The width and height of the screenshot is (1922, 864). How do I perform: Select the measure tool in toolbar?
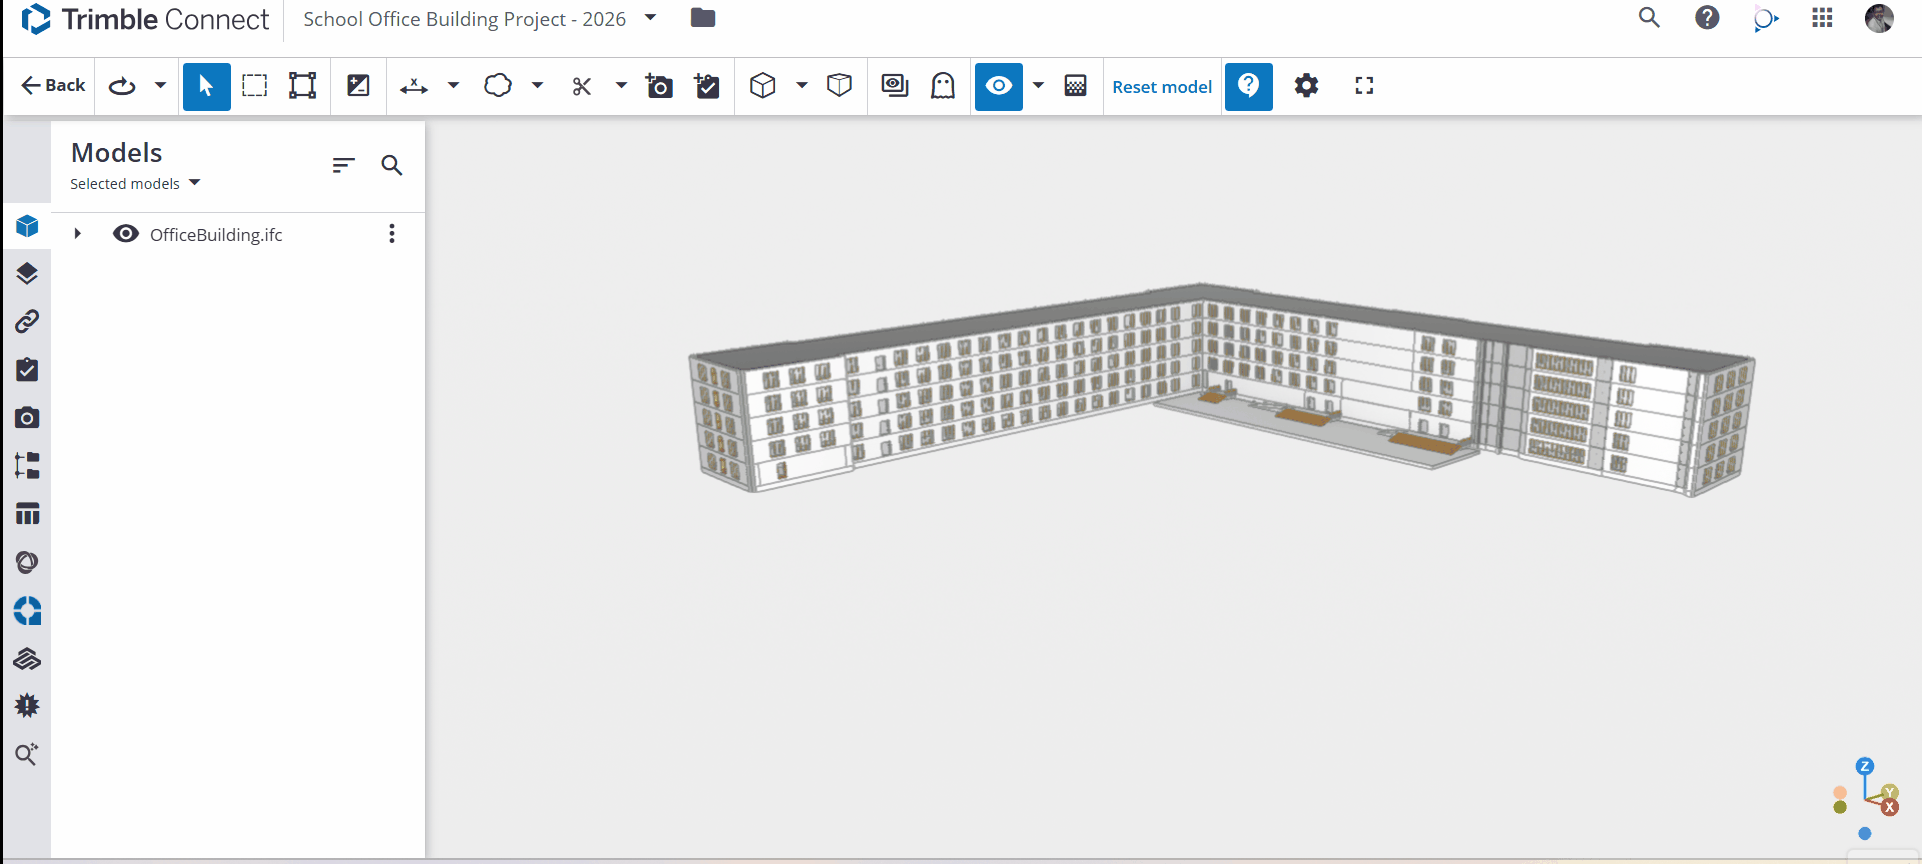414,86
